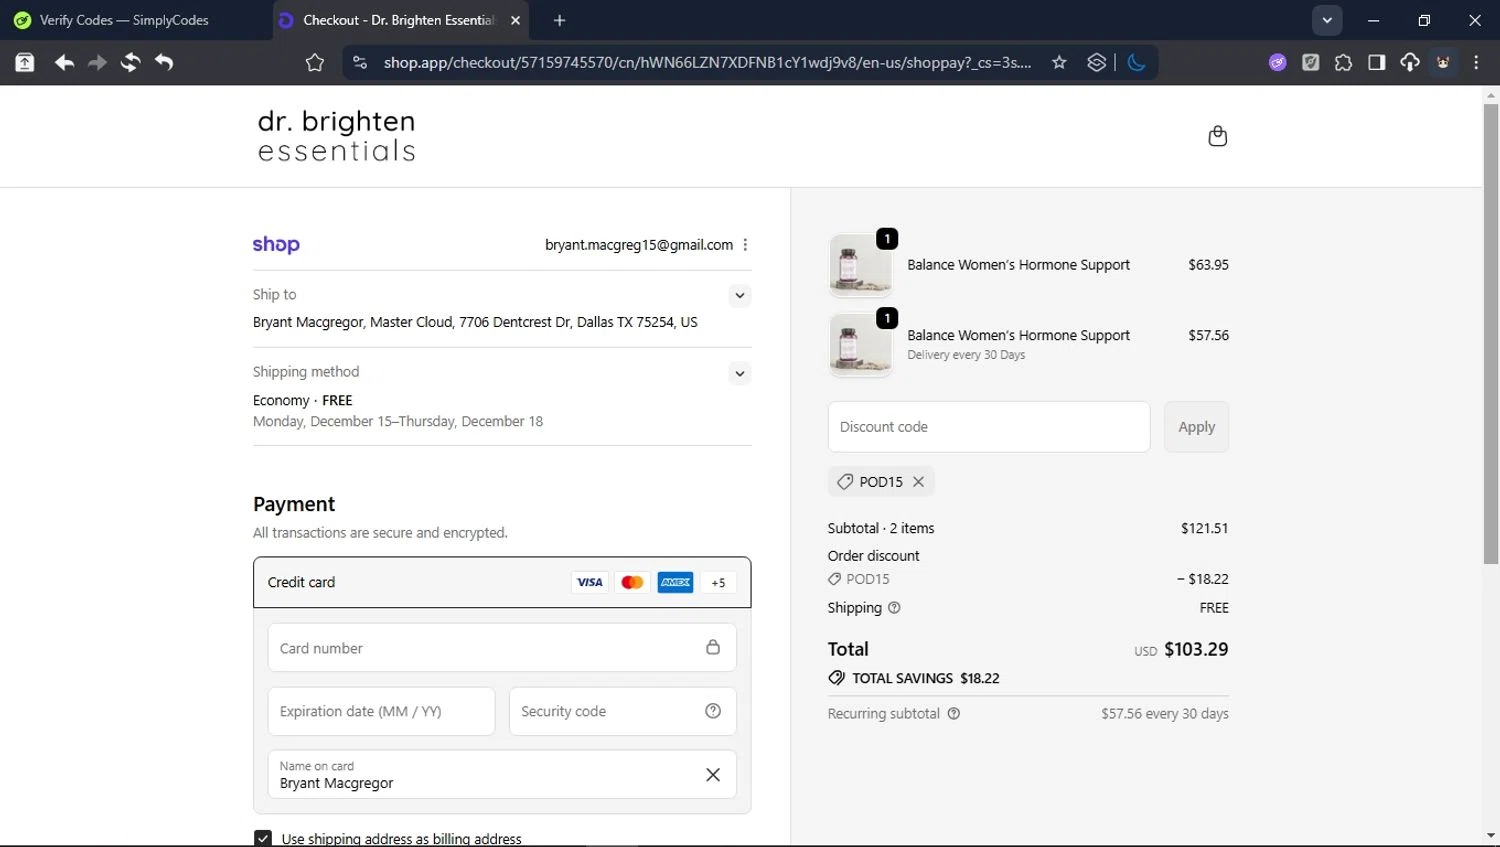Focus the Card number field
This screenshot has width=1500, height=847.
pos(502,648)
